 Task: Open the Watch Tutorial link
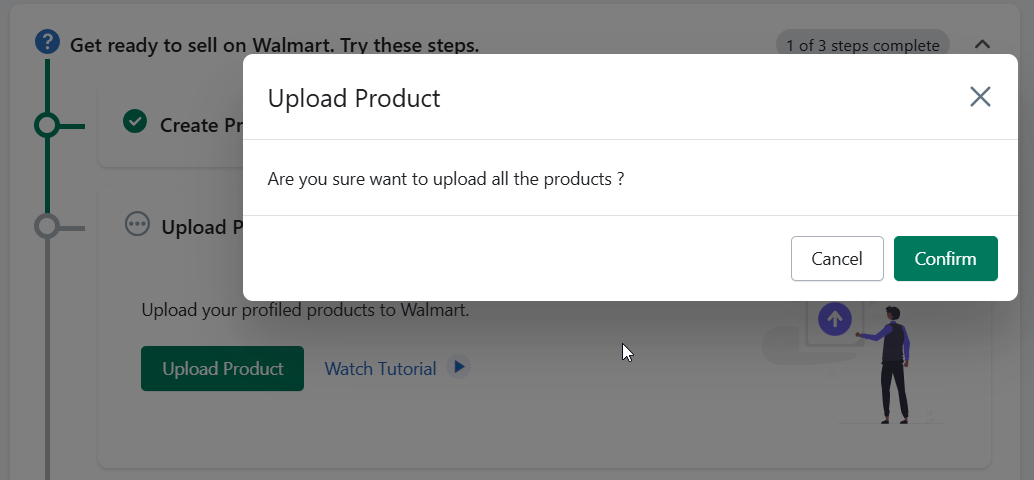click(x=380, y=369)
